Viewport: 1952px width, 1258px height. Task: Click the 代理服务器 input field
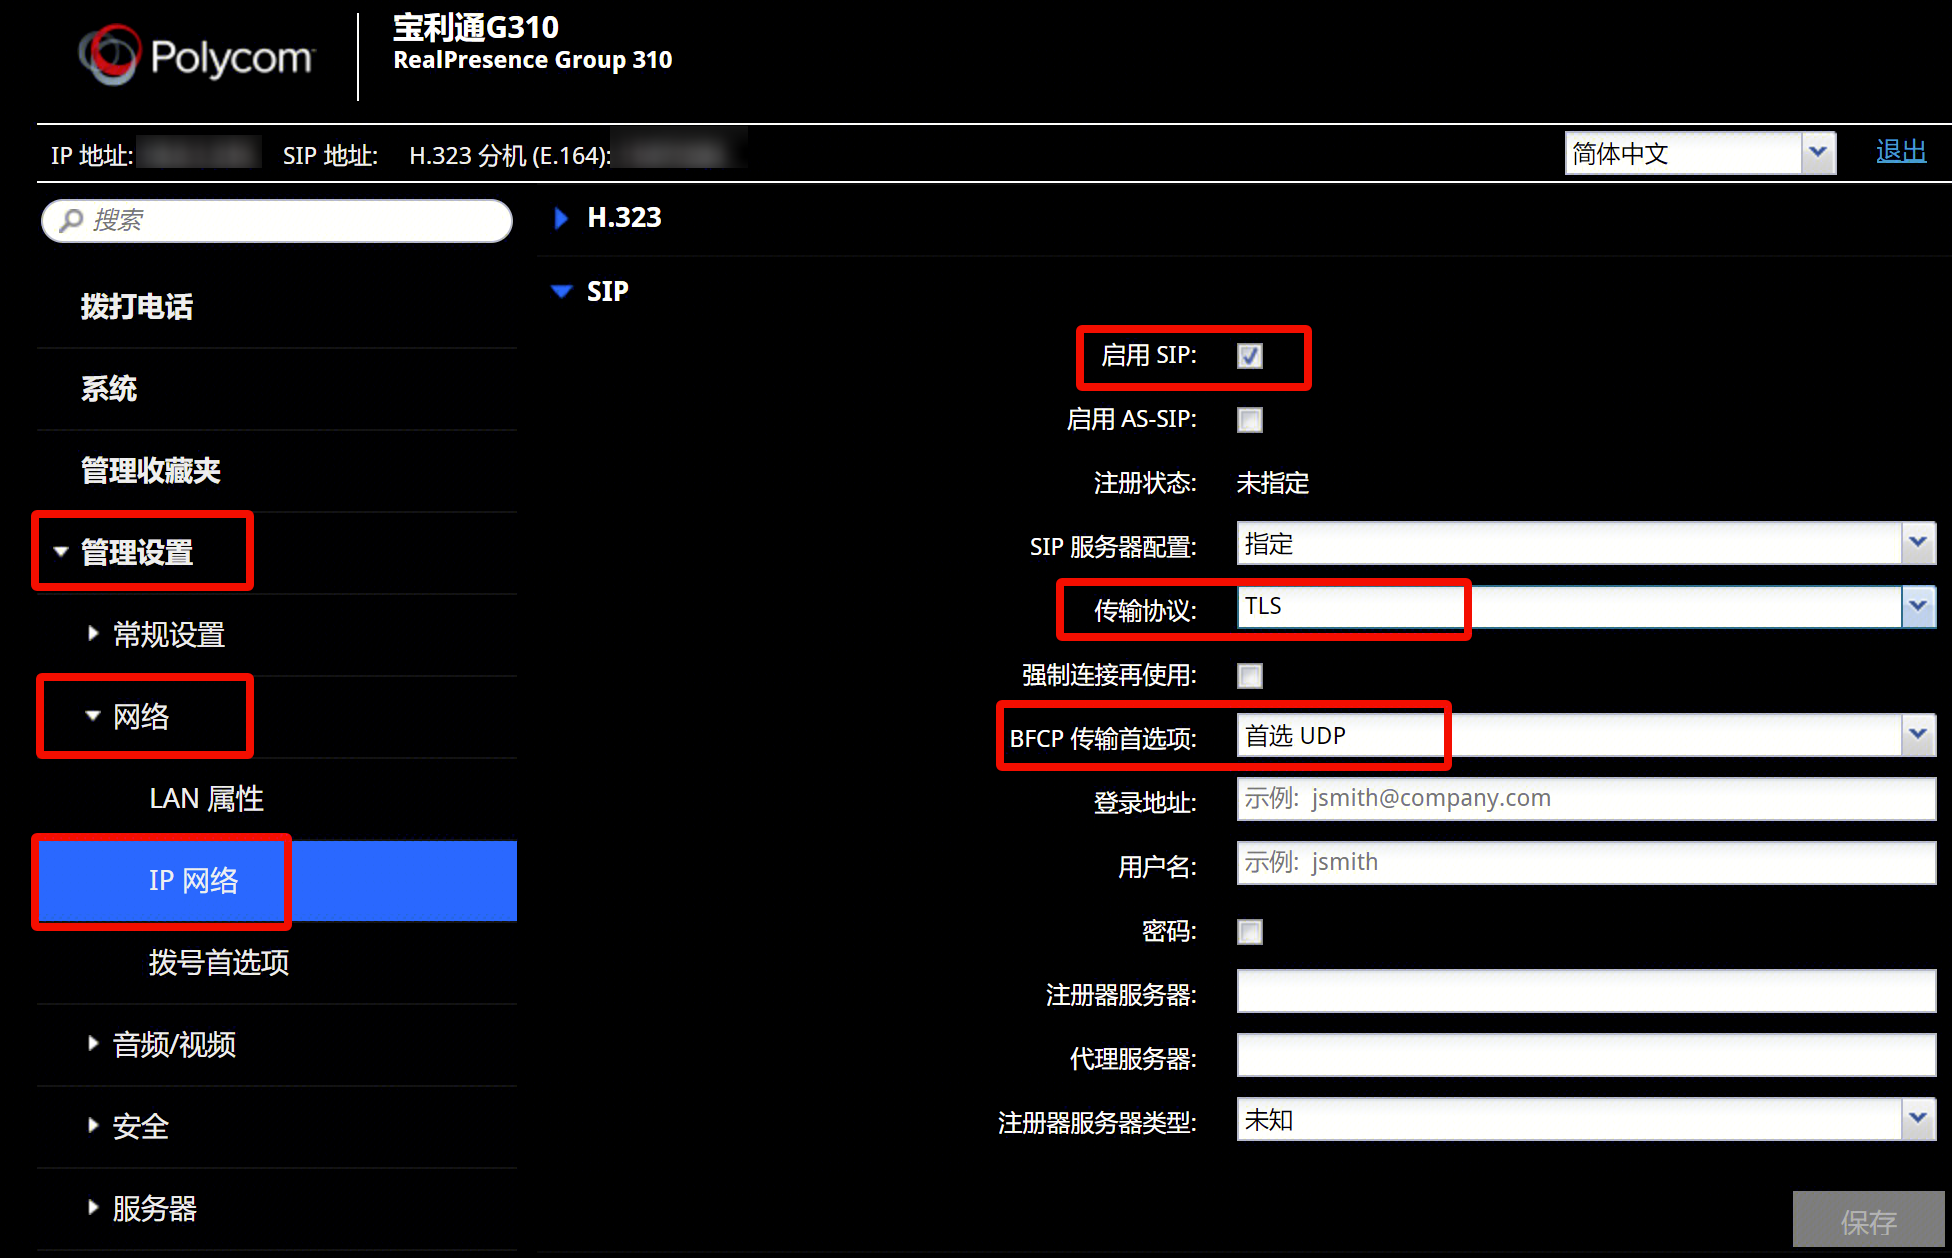click(x=1586, y=1055)
